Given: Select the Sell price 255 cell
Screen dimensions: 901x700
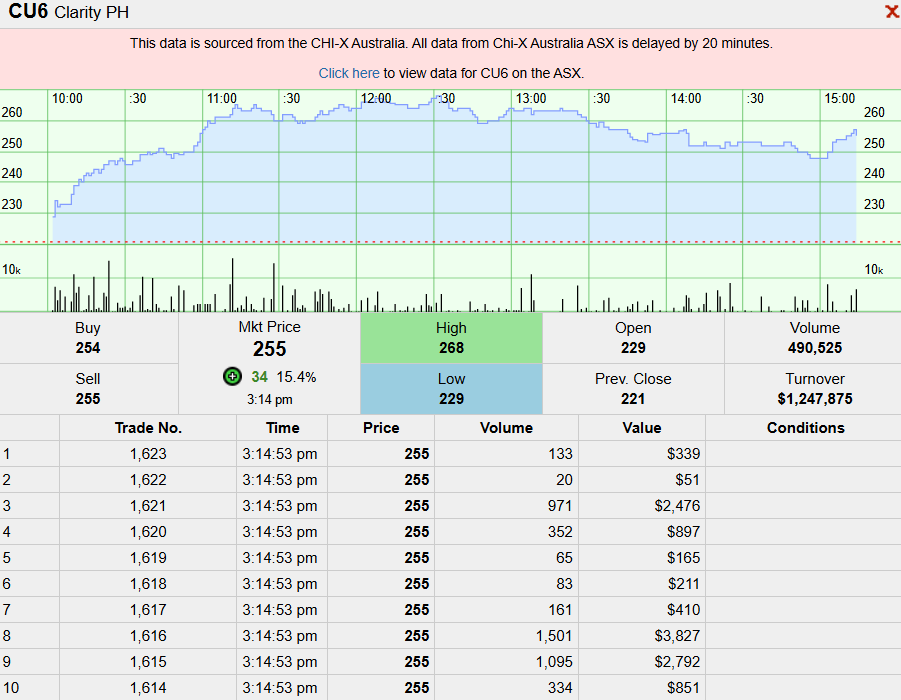Looking at the screenshot, I should [x=88, y=389].
